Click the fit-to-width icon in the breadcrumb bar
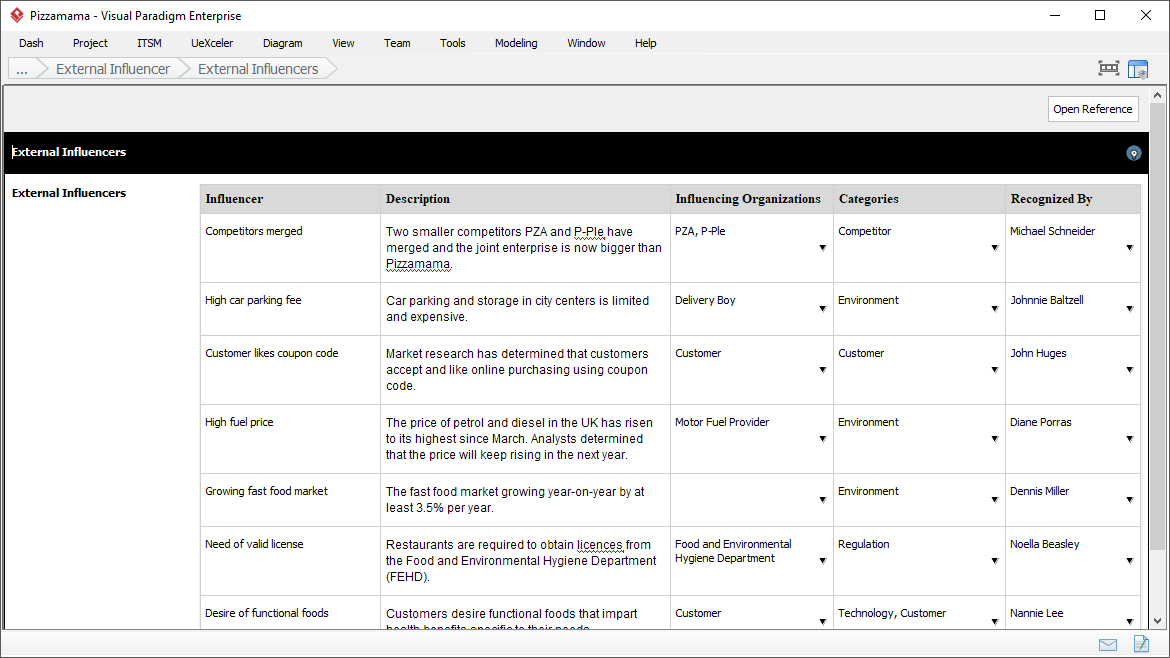 tap(1108, 69)
